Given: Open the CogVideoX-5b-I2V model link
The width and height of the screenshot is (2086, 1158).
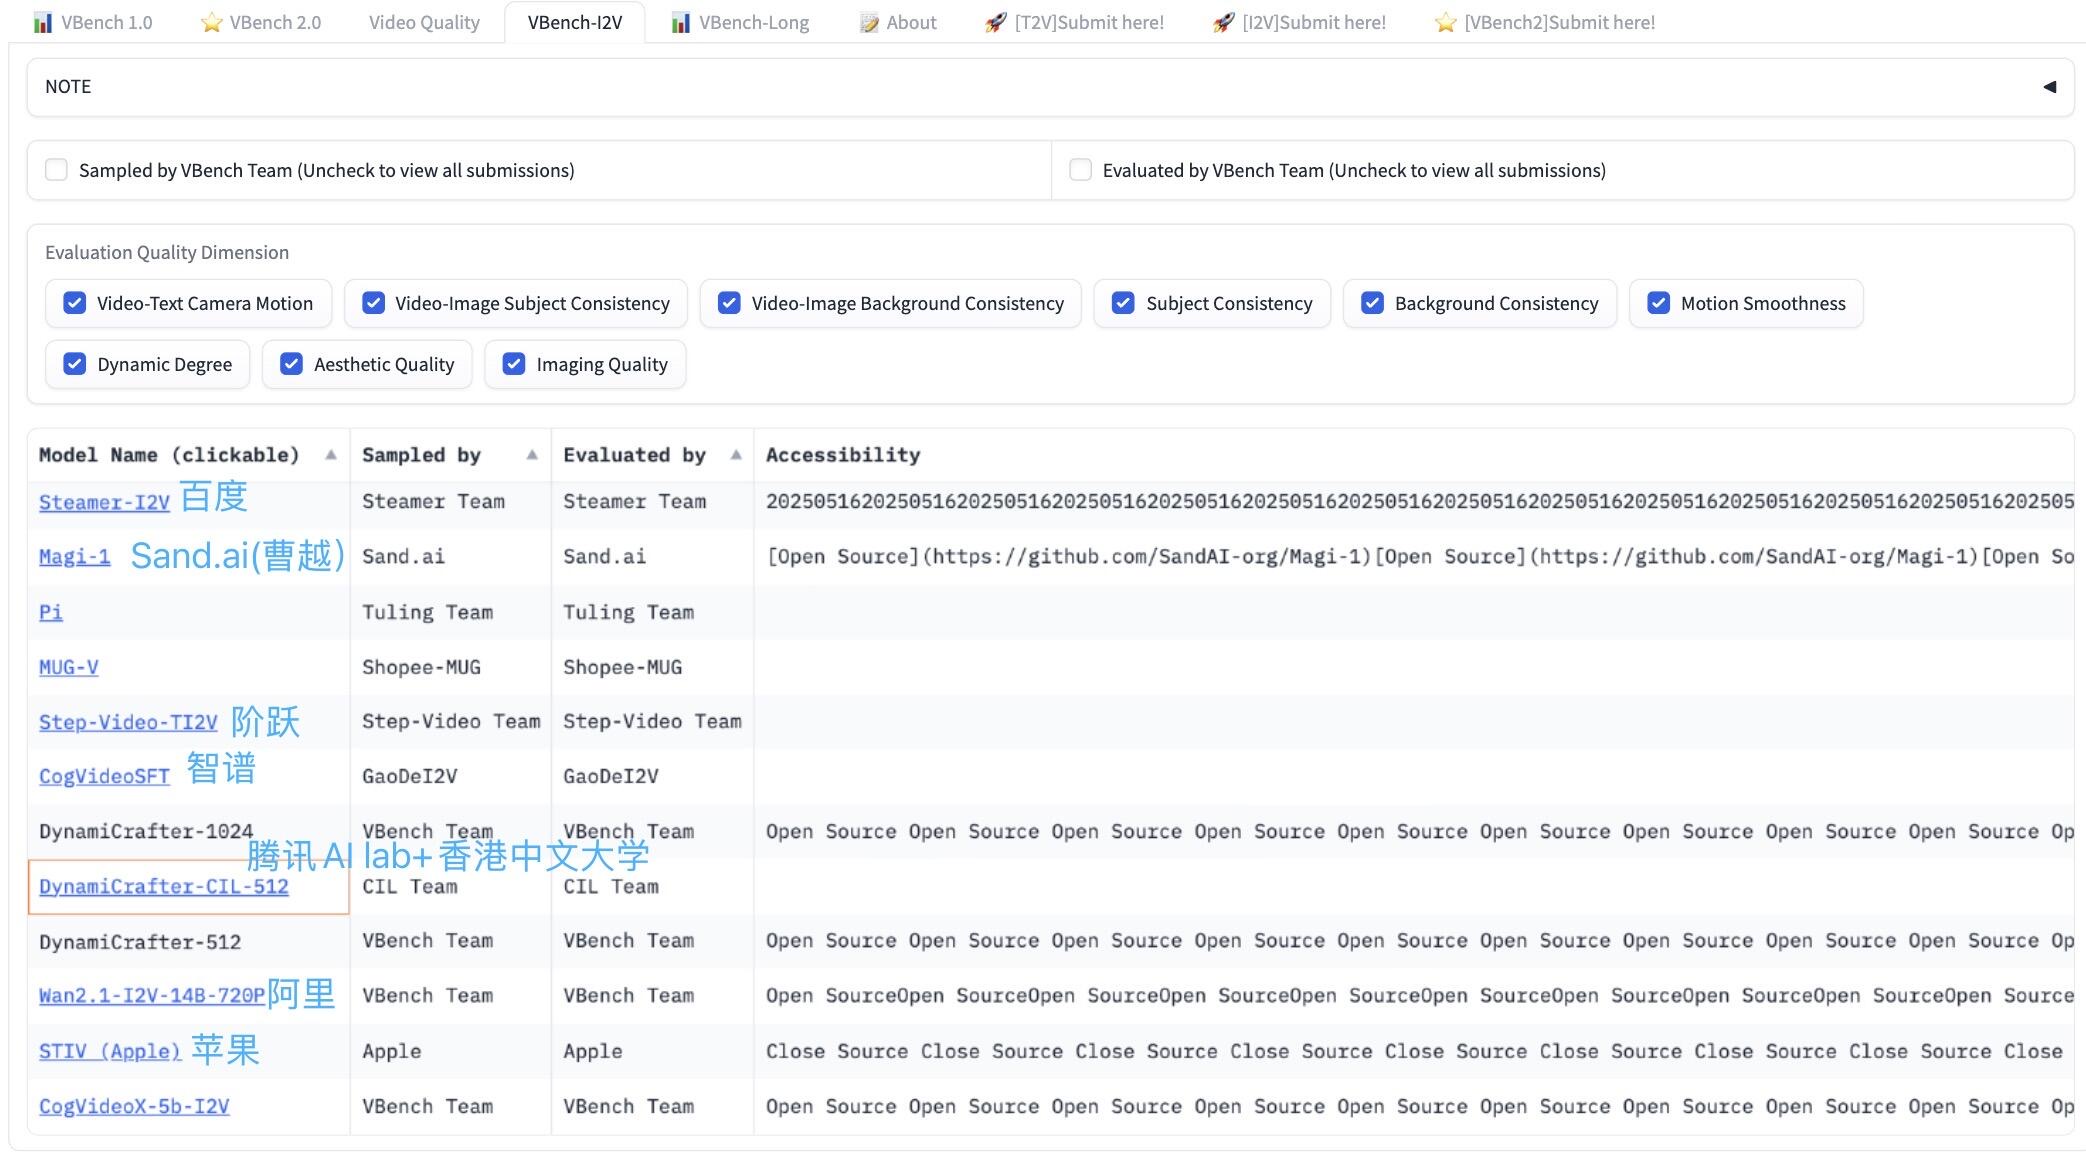Looking at the screenshot, I should (134, 1106).
